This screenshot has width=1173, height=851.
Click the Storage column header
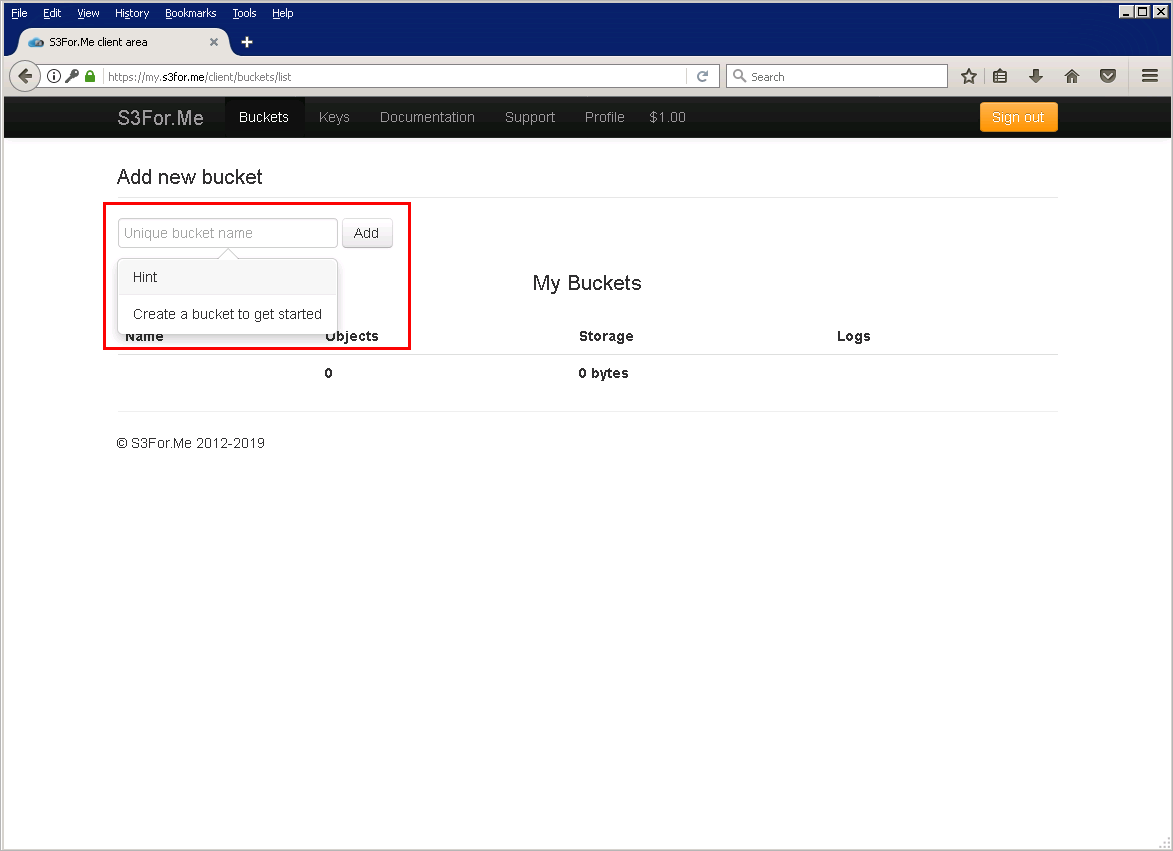(x=606, y=337)
